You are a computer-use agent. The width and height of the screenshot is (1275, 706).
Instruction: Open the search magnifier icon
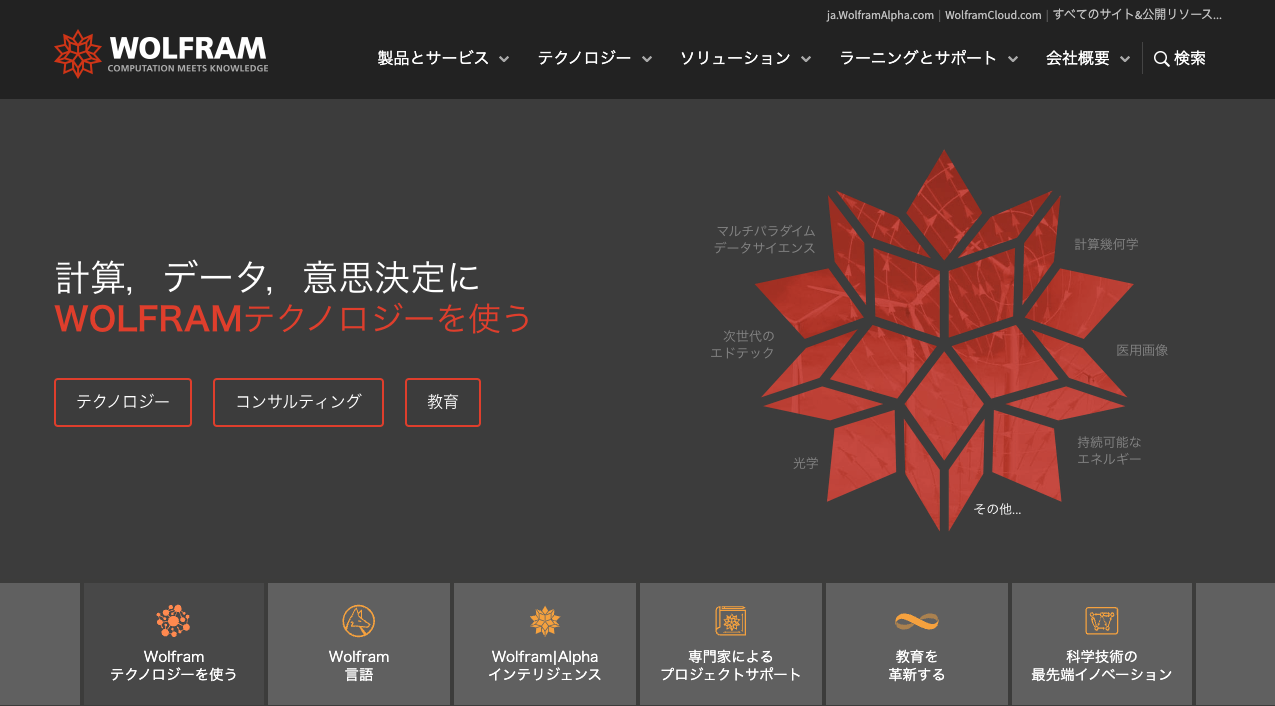tap(1161, 58)
